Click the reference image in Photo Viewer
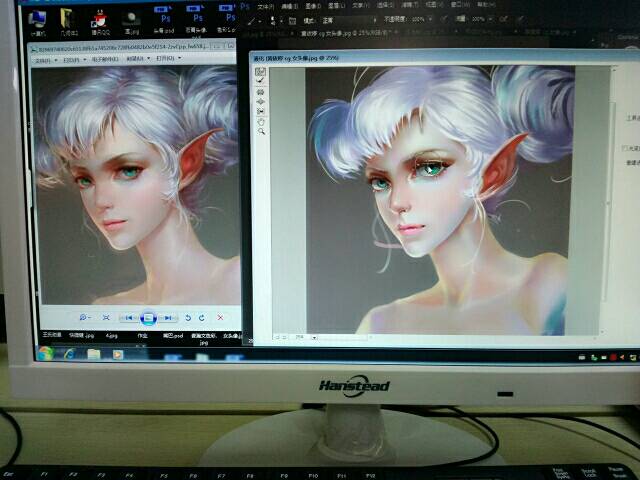This screenshot has height=480, width=640. pos(138,186)
